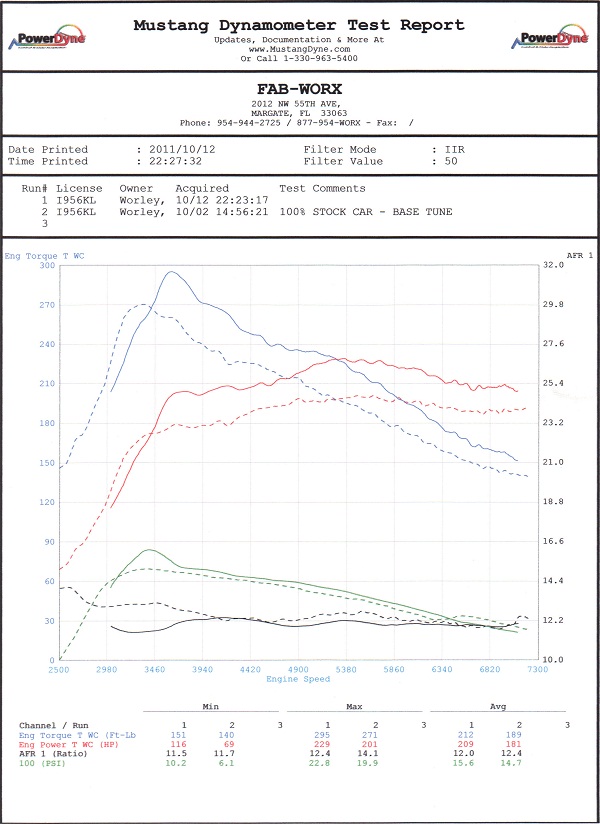This screenshot has width=600, height=824.
Task: Click max PSI value 22.8
Action: (x=320, y=764)
